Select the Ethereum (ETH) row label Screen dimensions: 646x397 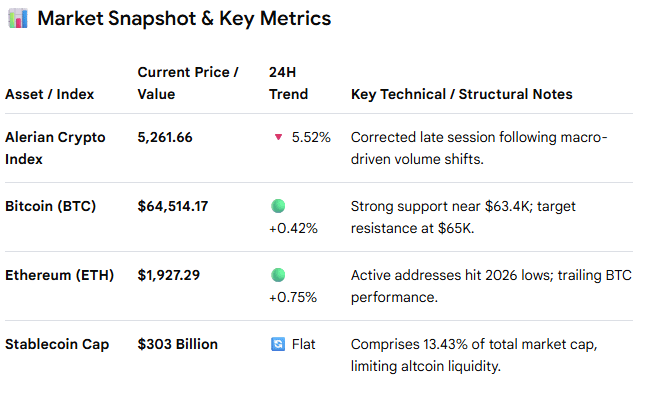(x=59, y=275)
